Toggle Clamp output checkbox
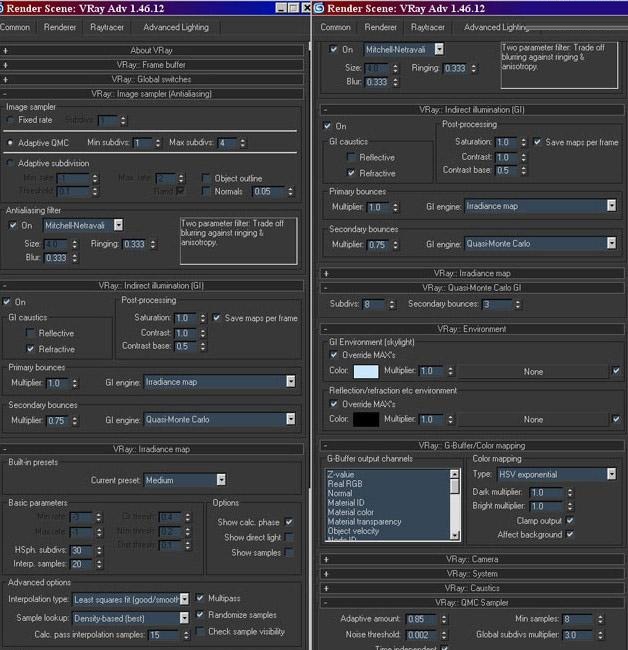This screenshot has height=650, width=628. point(570,520)
